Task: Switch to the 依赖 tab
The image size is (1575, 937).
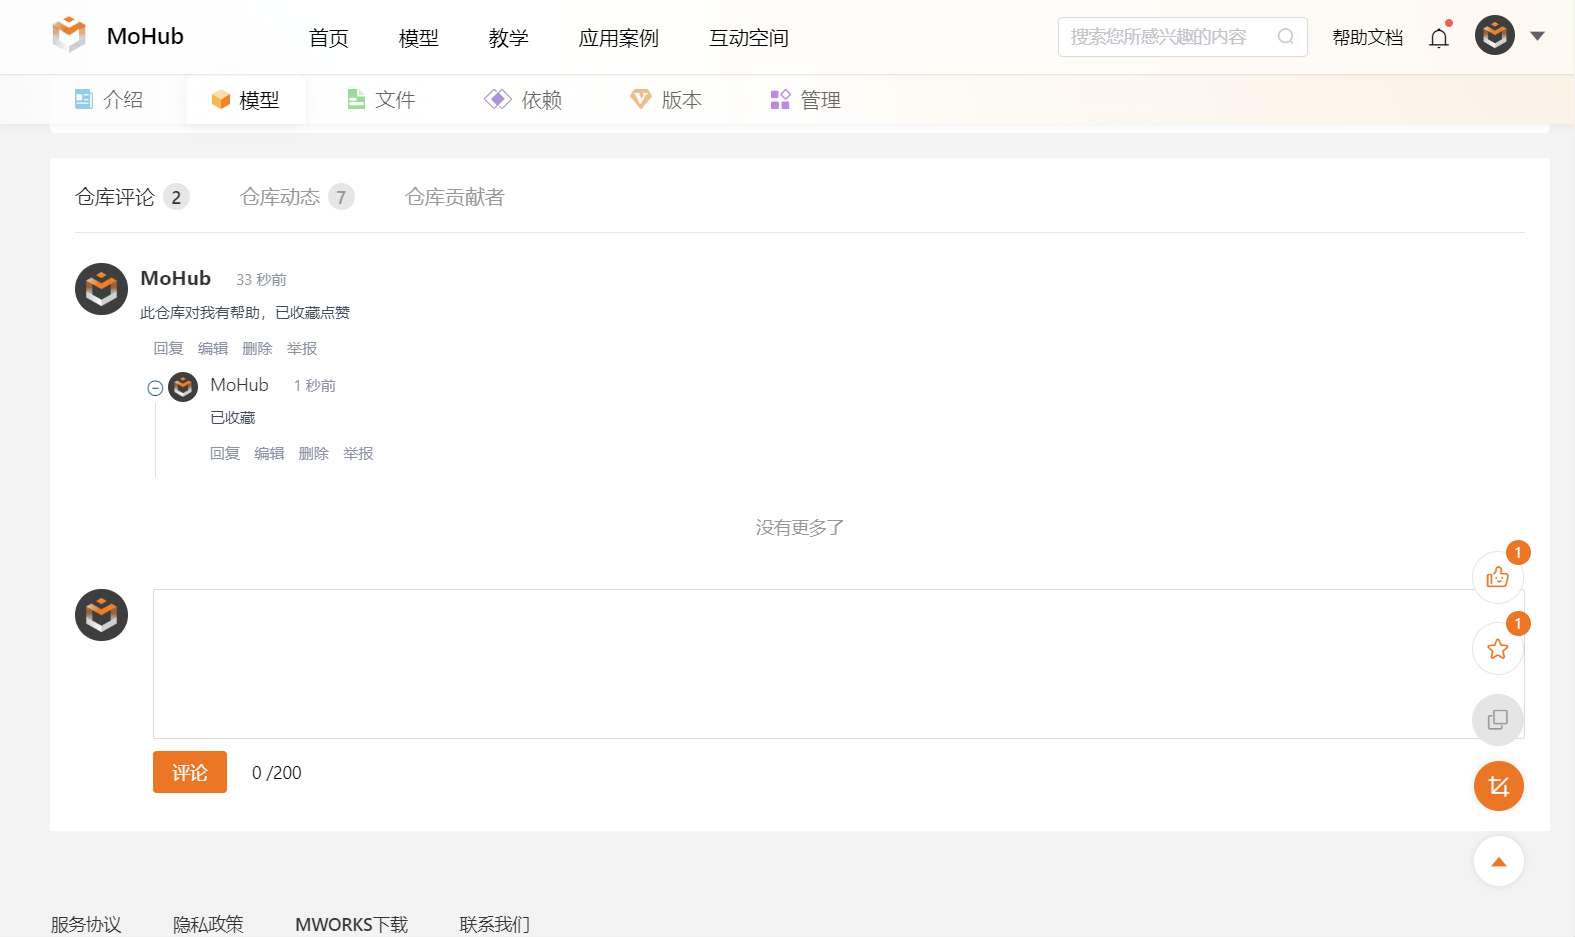Action: (523, 100)
